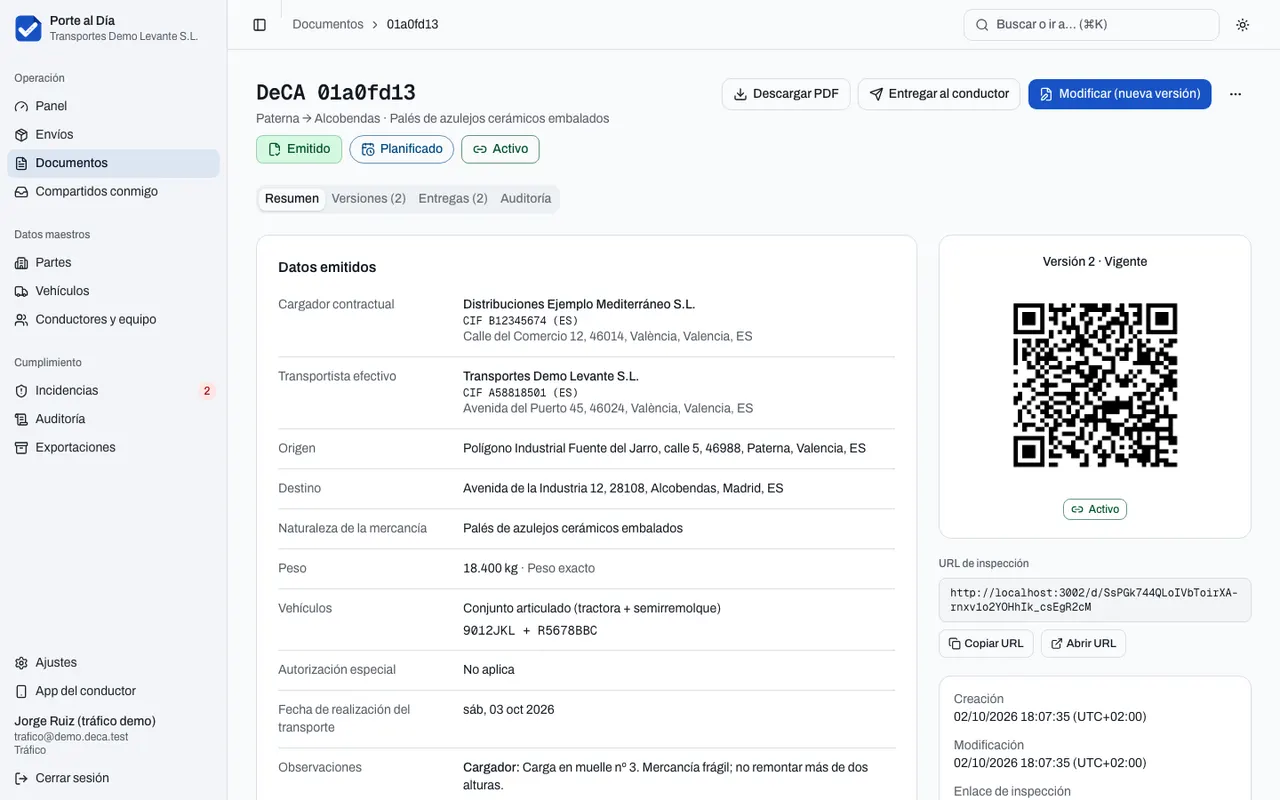Open App del conductor

click(113, 691)
